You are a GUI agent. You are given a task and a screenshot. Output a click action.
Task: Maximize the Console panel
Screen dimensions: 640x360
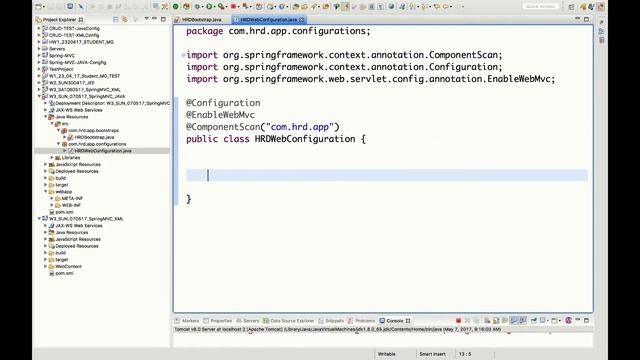pyautogui.click(x=587, y=321)
